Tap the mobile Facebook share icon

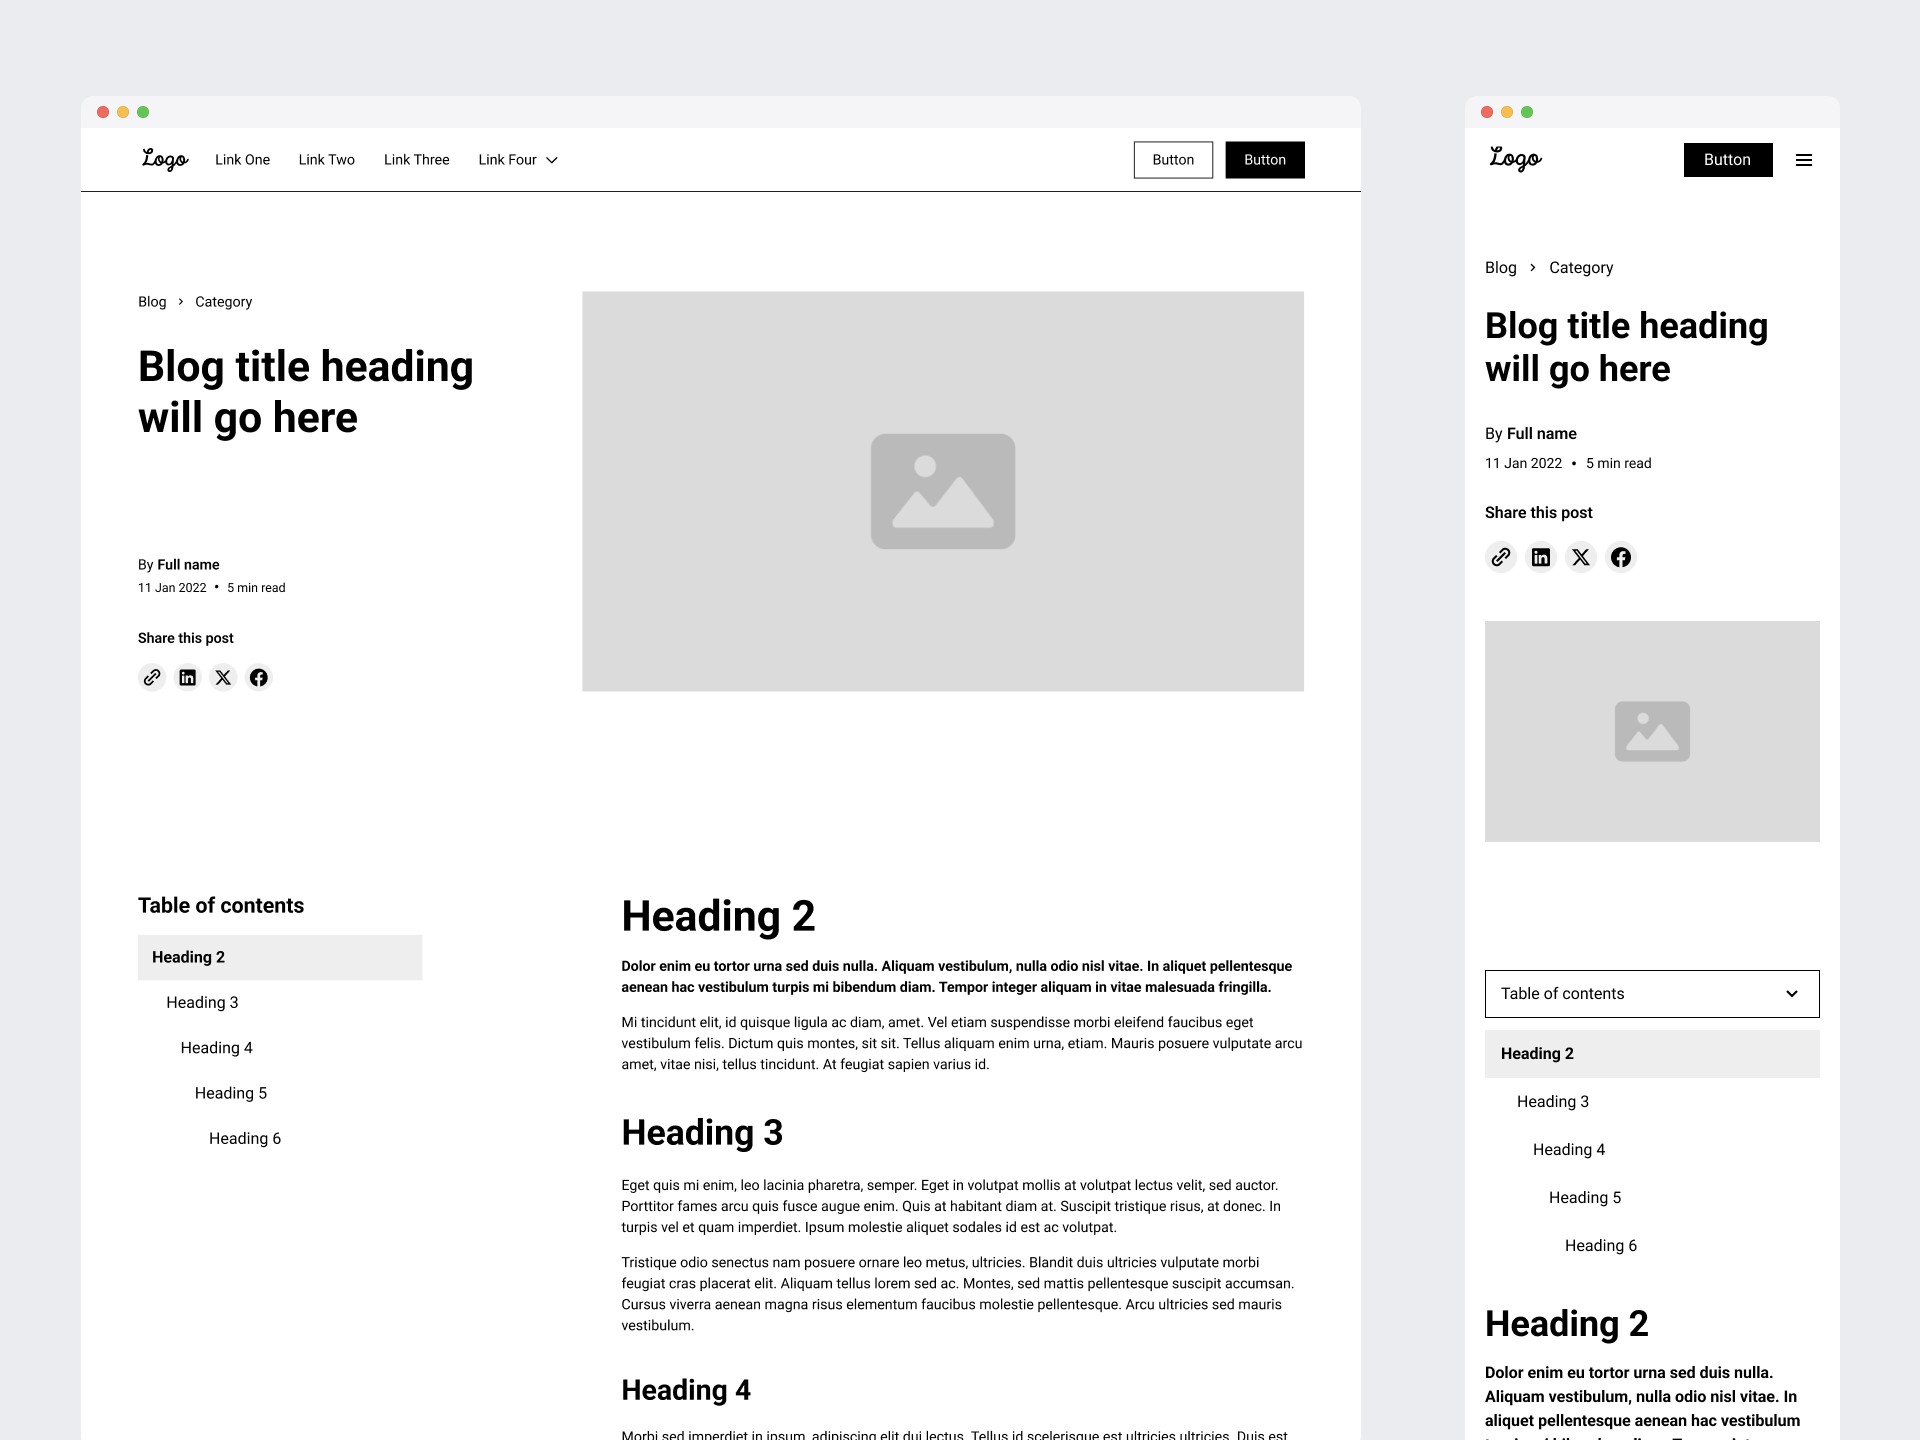pyautogui.click(x=1621, y=557)
